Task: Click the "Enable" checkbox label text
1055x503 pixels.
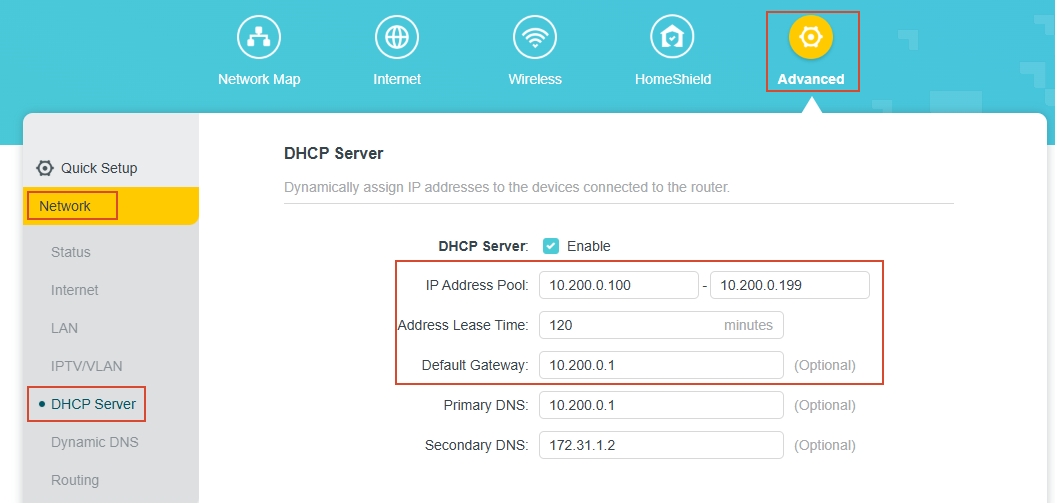Action: tap(589, 246)
